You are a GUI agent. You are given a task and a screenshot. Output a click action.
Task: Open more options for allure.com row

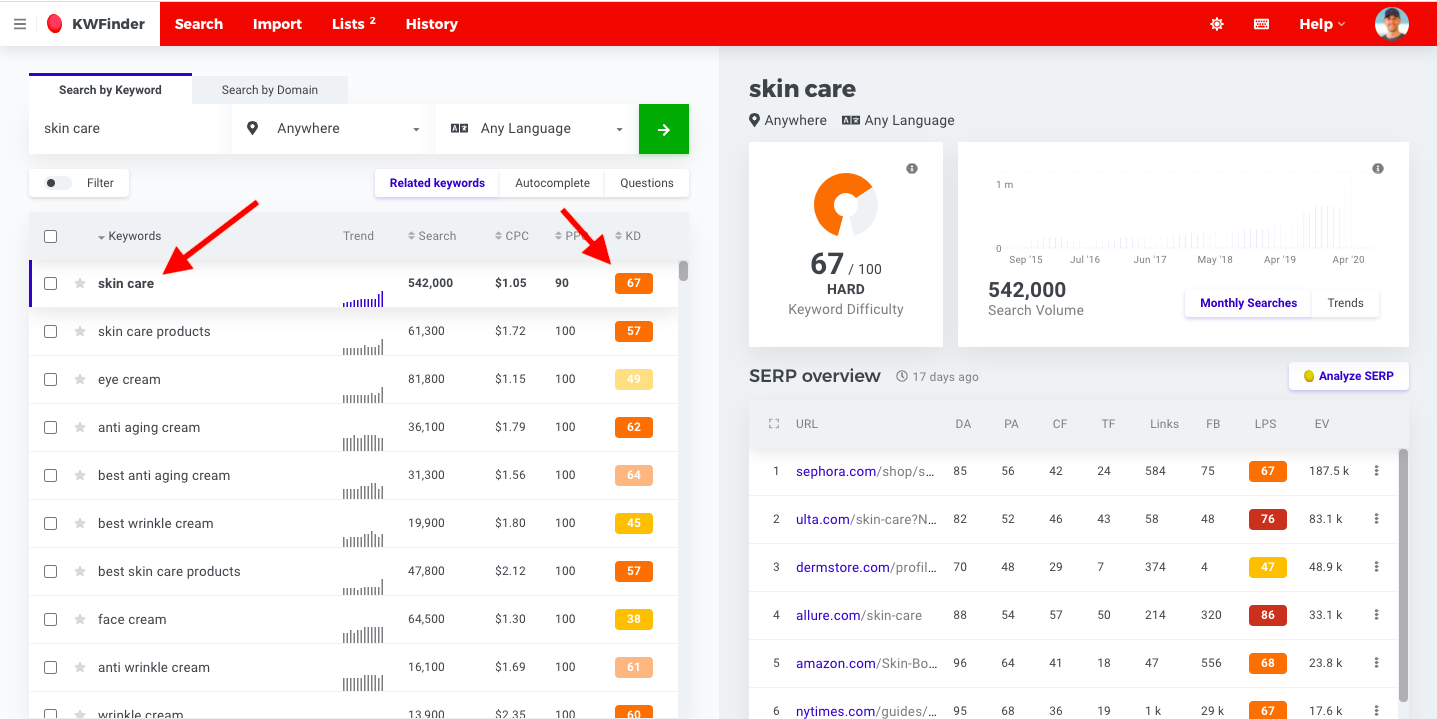tap(1377, 615)
